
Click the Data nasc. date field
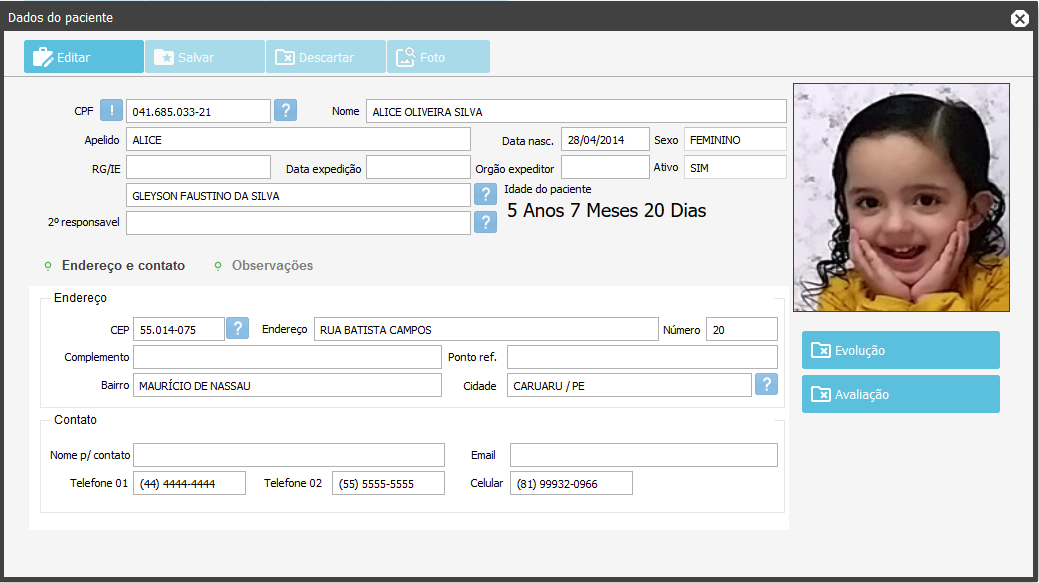[x=605, y=140]
